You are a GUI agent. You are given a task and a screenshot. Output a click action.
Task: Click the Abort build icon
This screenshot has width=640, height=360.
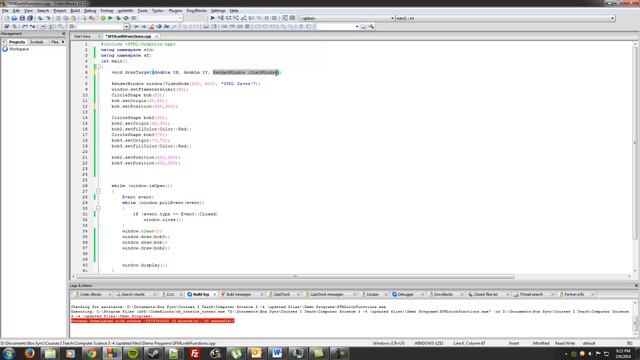coord(133,18)
